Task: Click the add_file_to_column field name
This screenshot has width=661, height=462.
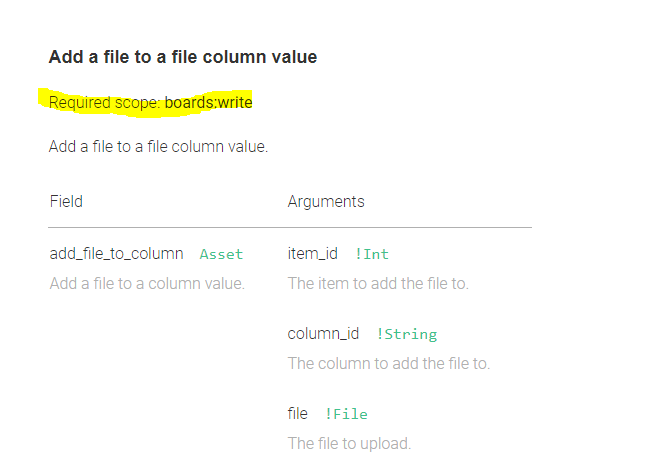Action: (116, 254)
